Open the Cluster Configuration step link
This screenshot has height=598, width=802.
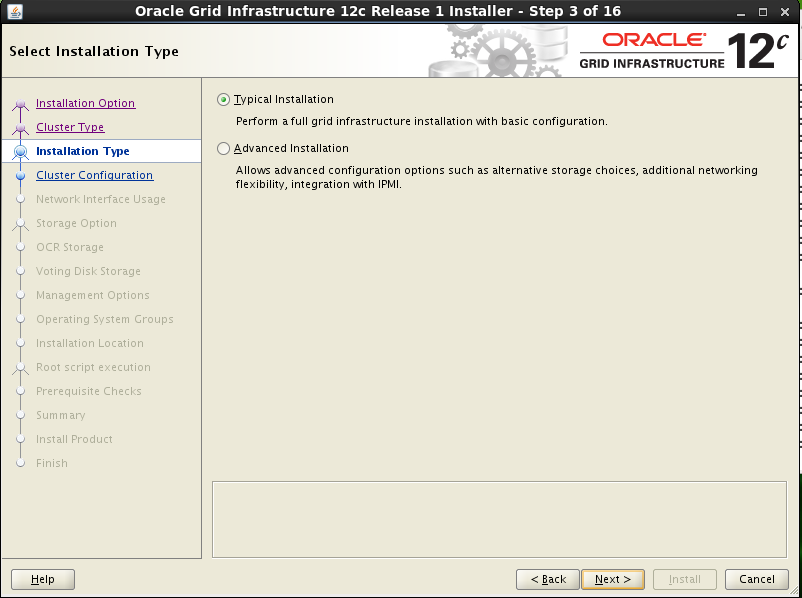point(95,175)
